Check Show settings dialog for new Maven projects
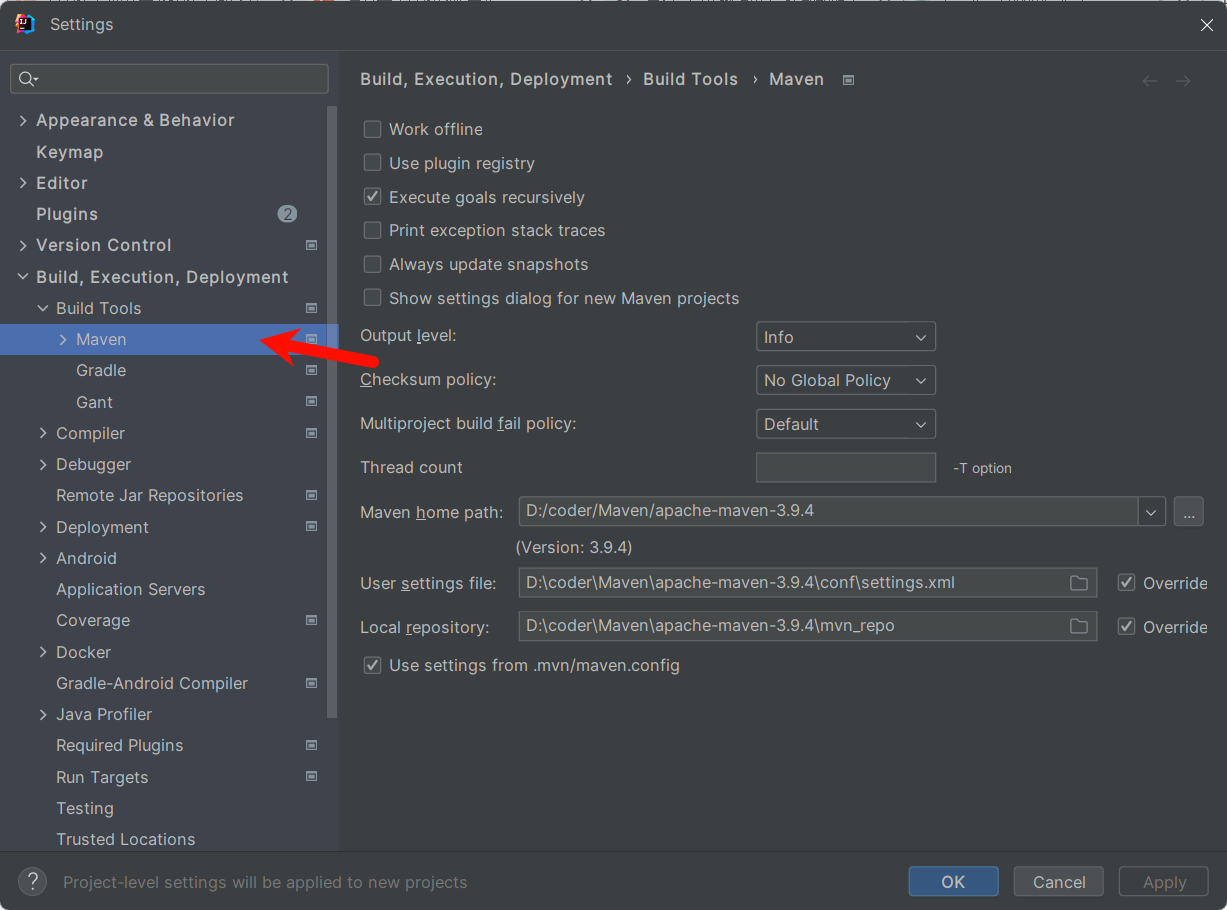 pos(372,298)
